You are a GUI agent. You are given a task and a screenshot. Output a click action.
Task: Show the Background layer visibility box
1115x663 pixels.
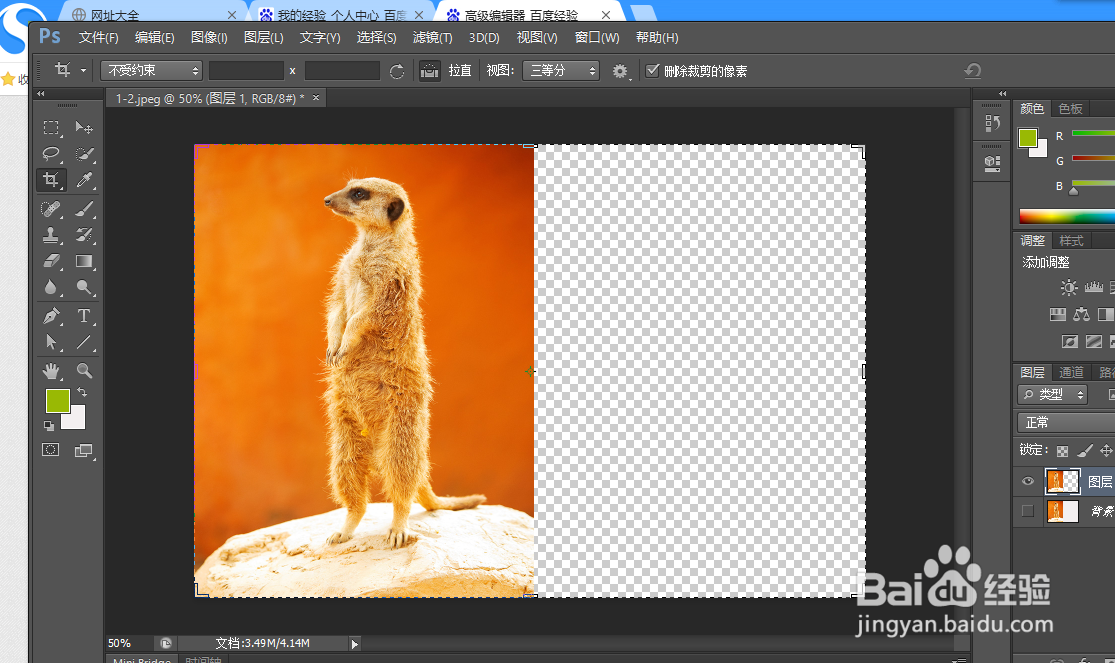[x=1028, y=511]
